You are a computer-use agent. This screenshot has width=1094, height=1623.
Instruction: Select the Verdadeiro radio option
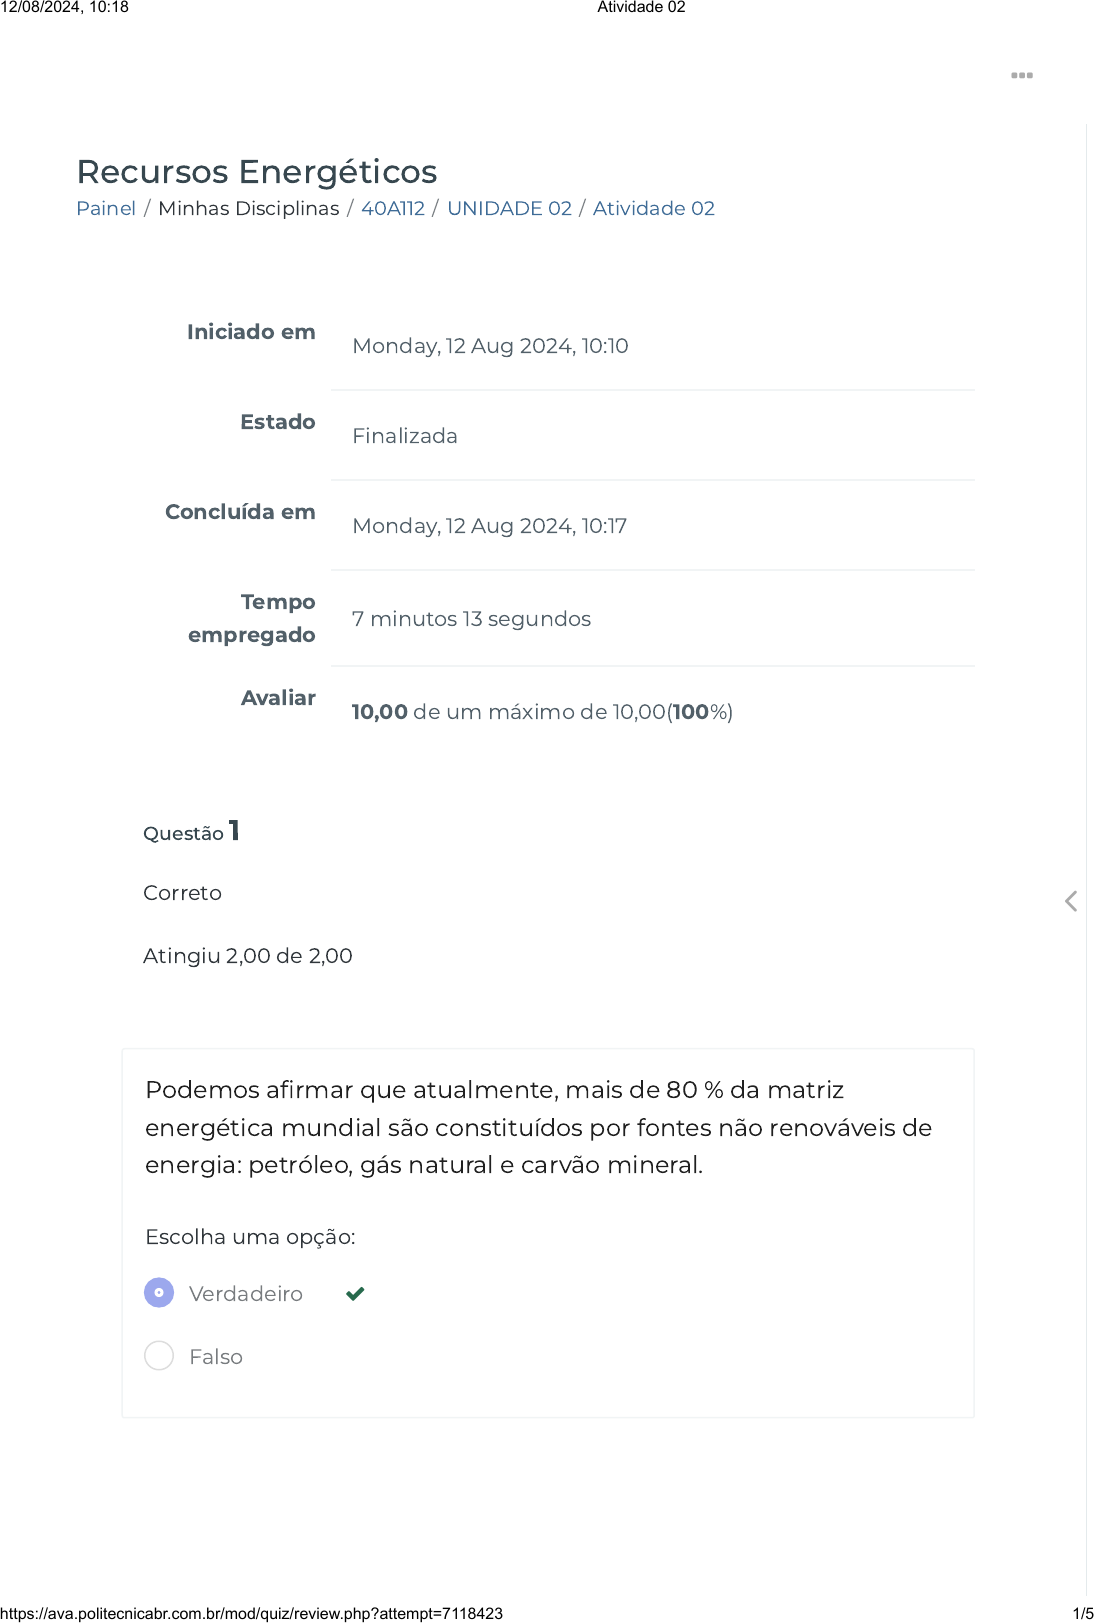coord(159,1293)
